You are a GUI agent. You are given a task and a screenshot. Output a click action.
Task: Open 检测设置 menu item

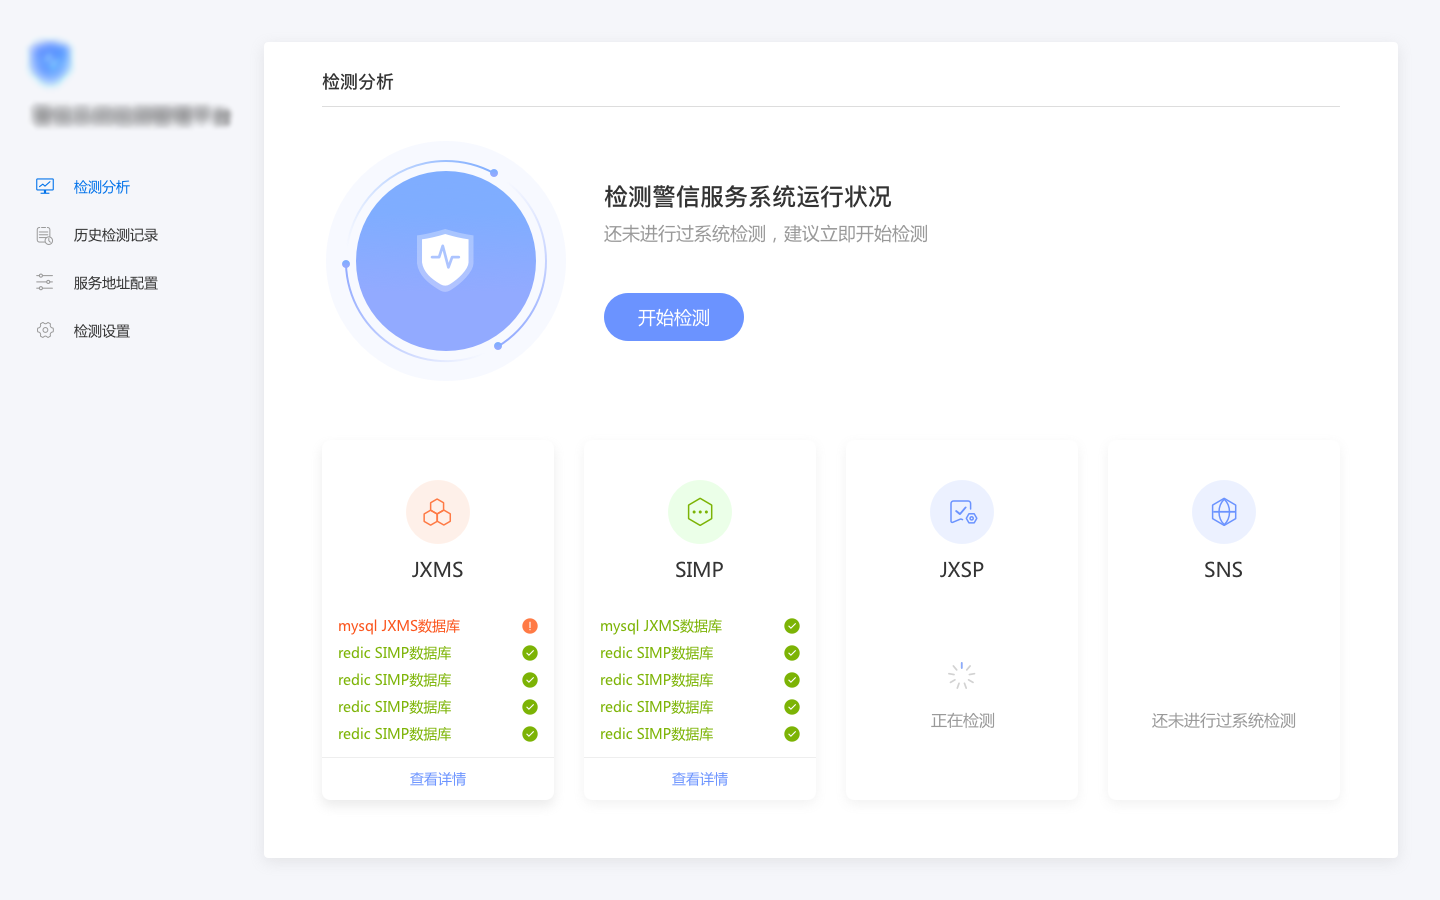coord(101,331)
